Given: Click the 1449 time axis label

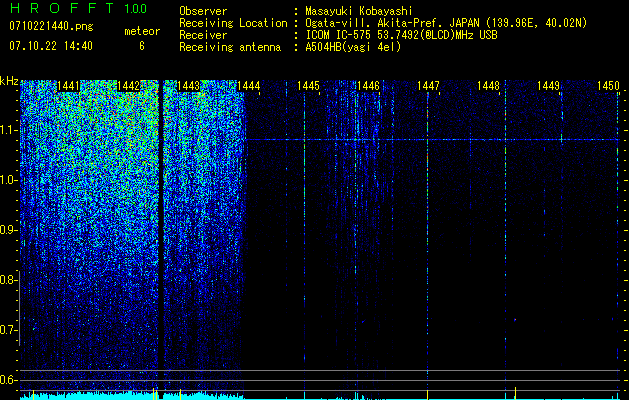Looking at the screenshot, I should 548,86.
